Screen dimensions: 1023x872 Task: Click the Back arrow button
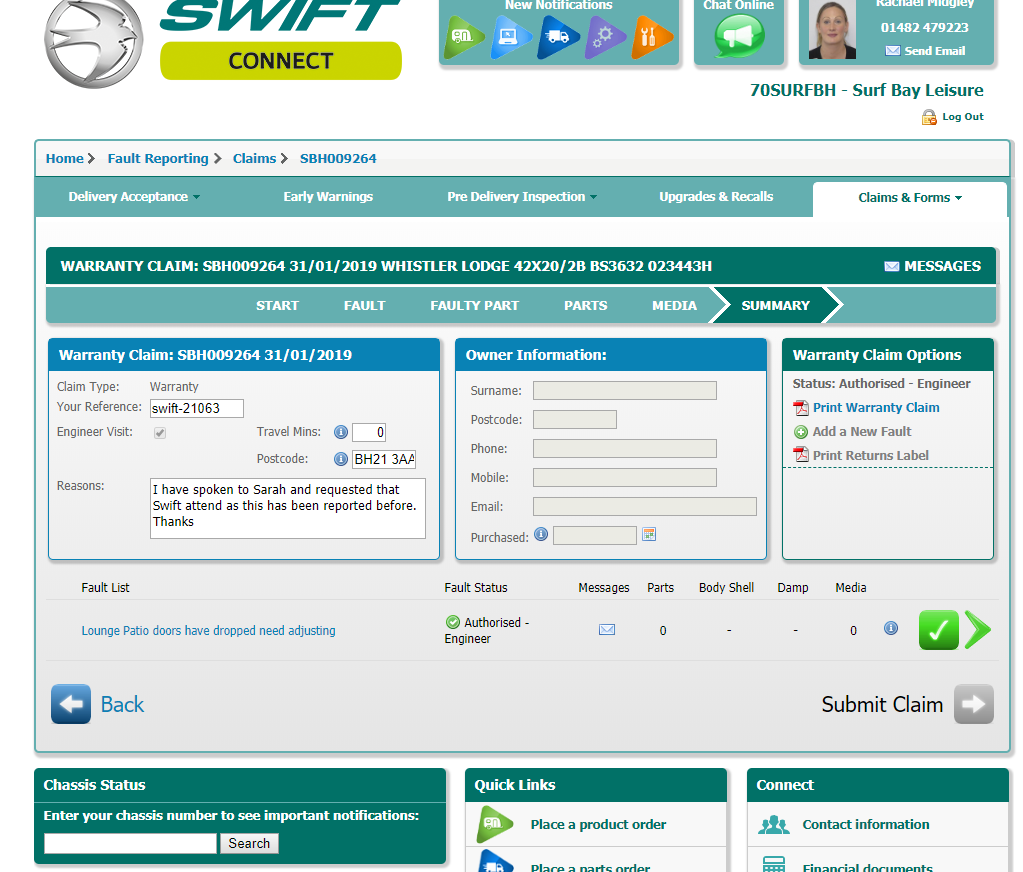(71, 704)
